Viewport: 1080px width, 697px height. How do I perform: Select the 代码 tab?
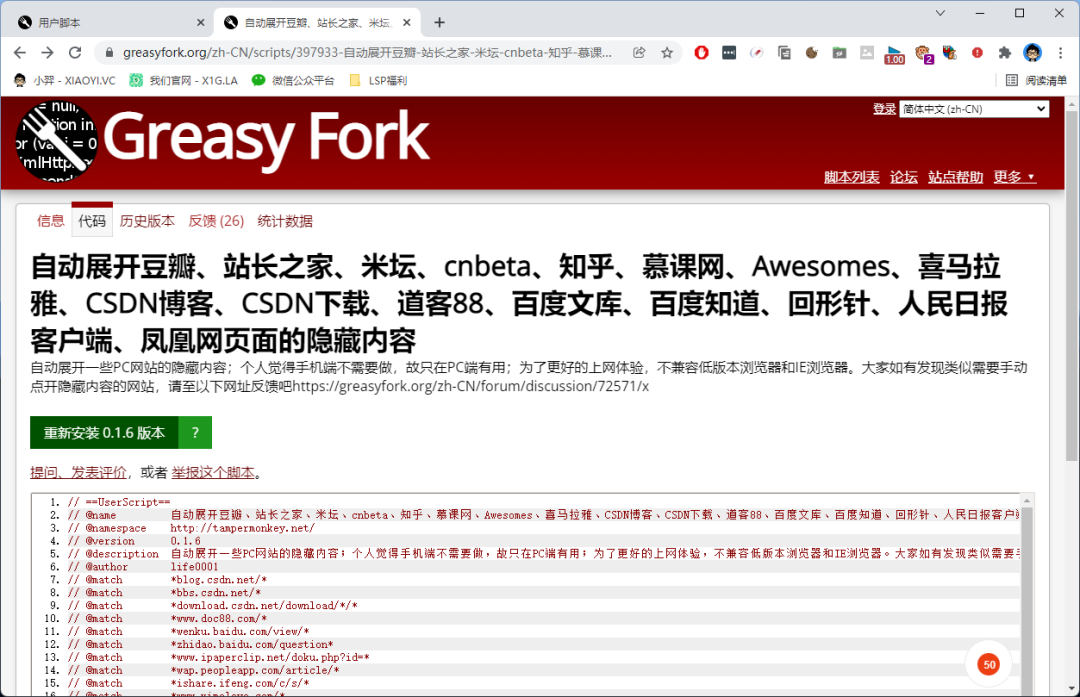pyautogui.click(x=92, y=220)
